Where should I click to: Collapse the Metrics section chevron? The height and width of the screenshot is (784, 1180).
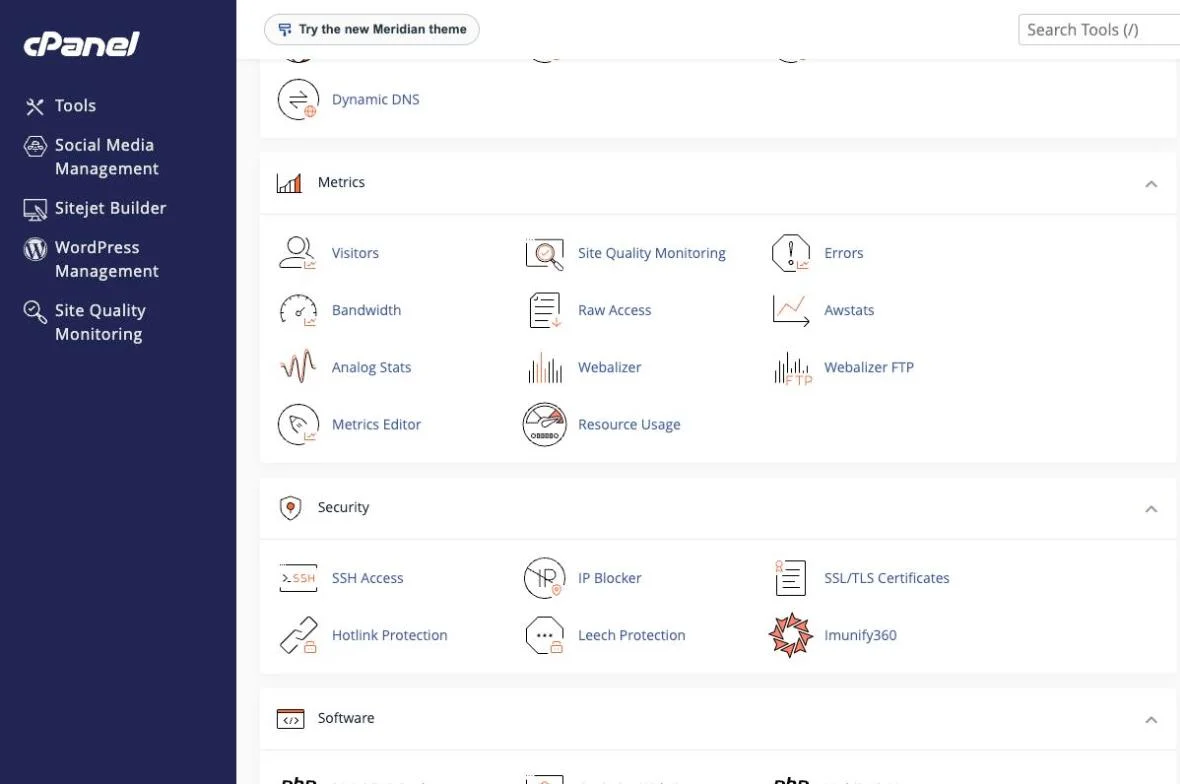1151,184
